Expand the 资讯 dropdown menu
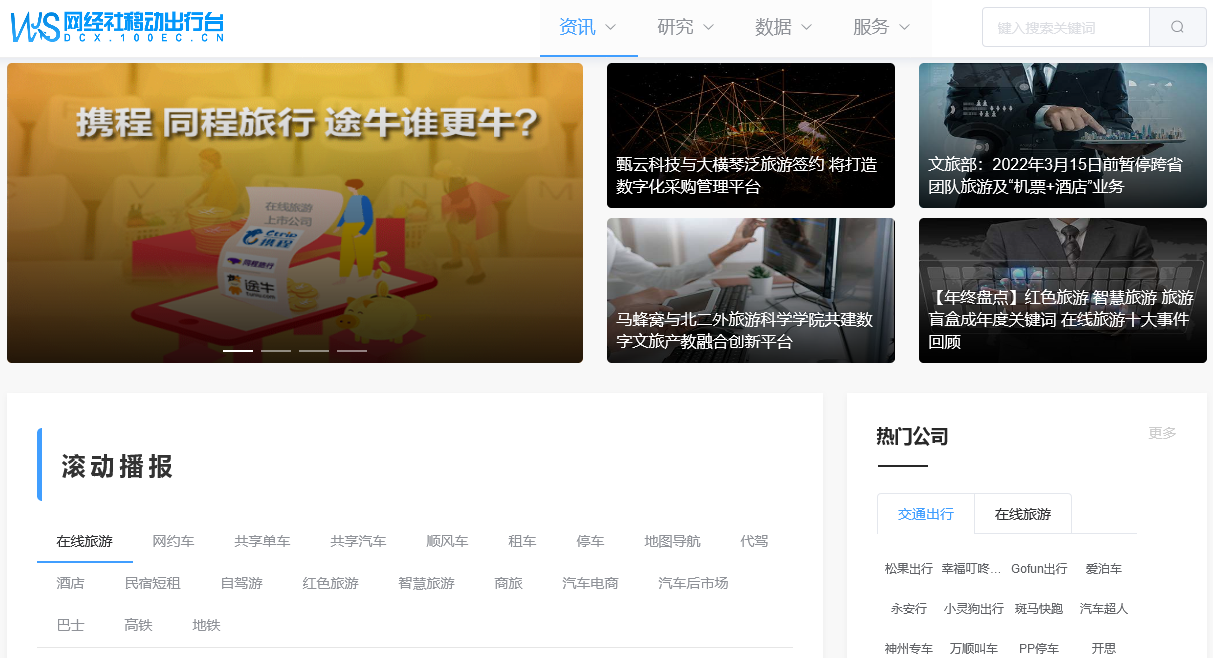The height and width of the screenshot is (658, 1213). (x=588, y=27)
